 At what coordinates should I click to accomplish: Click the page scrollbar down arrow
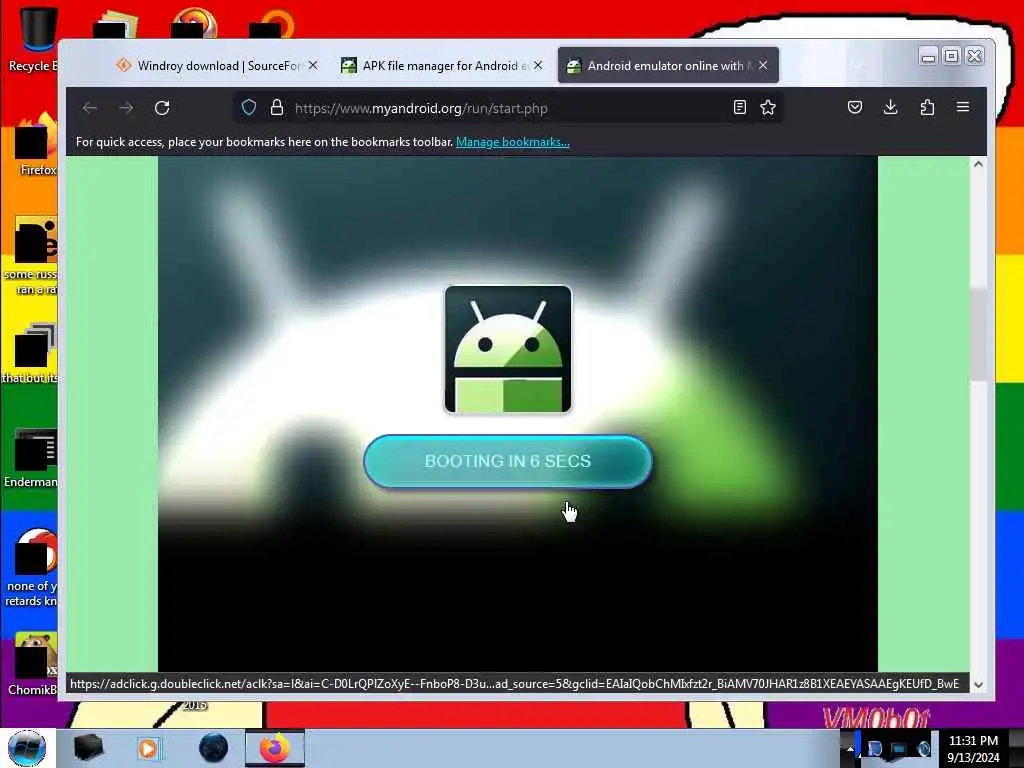[978, 684]
